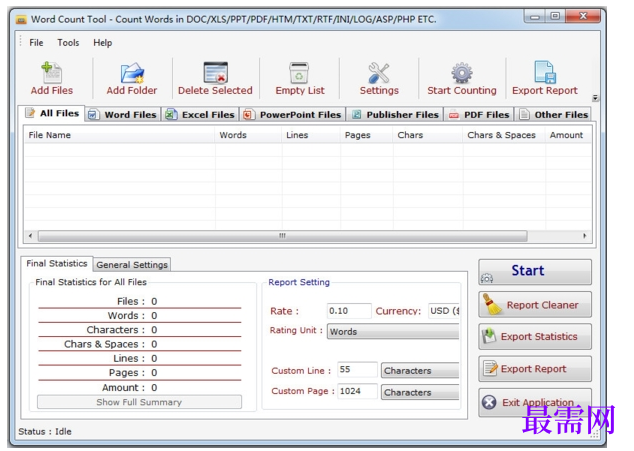Click the title bar application icon
The height and width of the screenshot is (451, 634).
(21, 19)
